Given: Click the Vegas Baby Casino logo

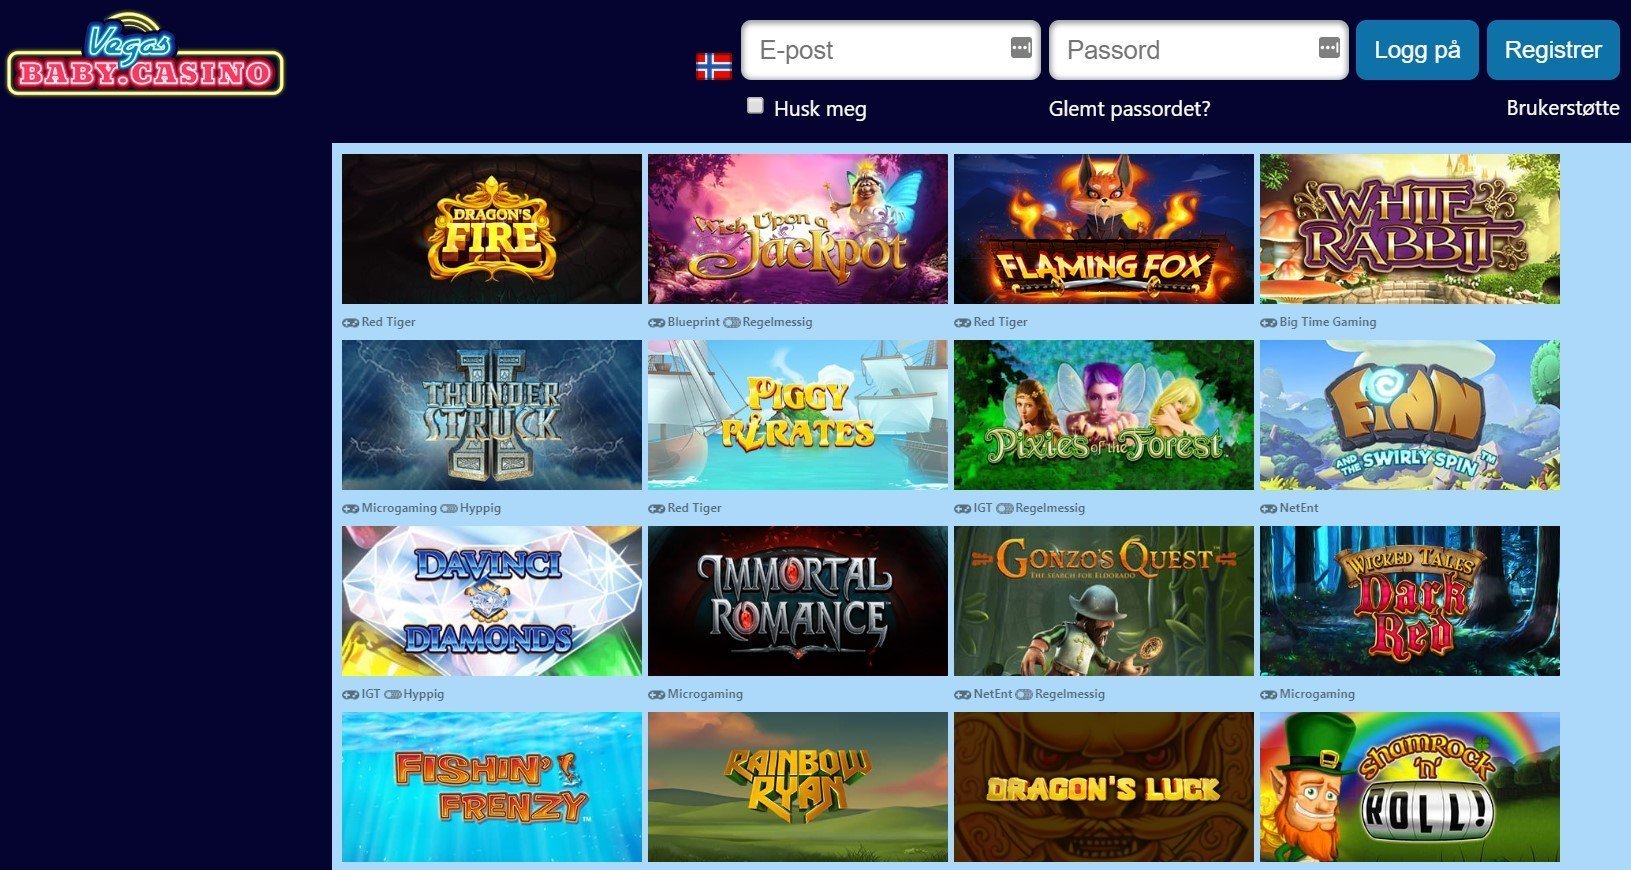Looking at the screenshot, I should click(x=145, y=55).
